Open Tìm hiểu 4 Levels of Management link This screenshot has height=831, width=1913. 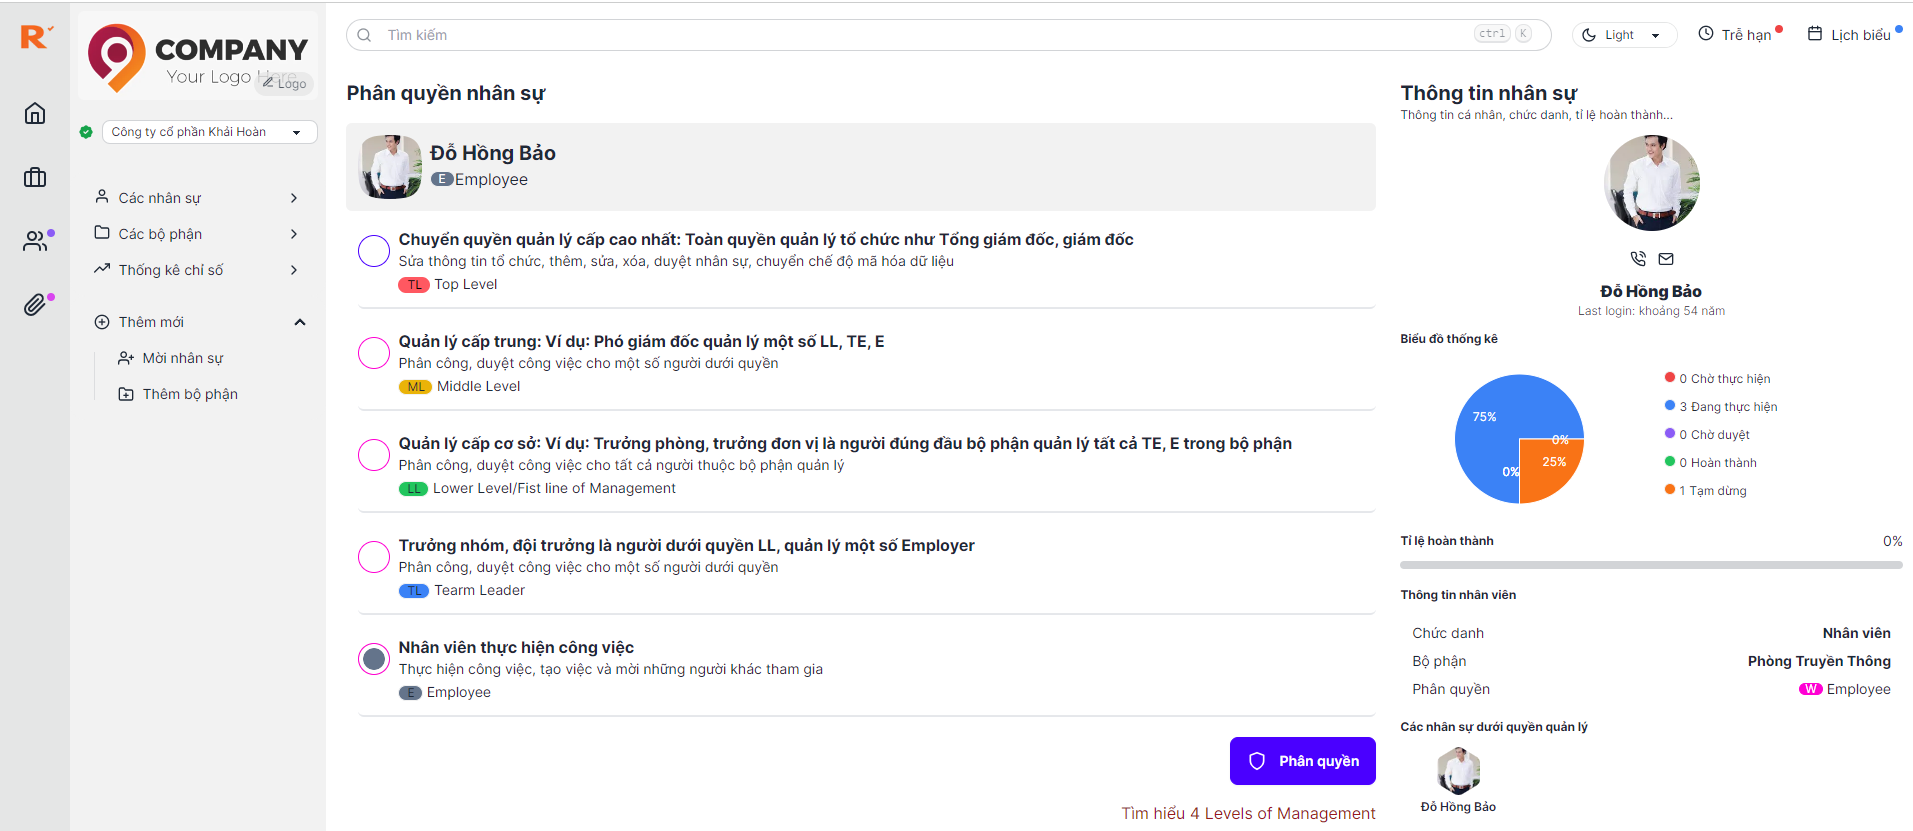(1247, 813)
